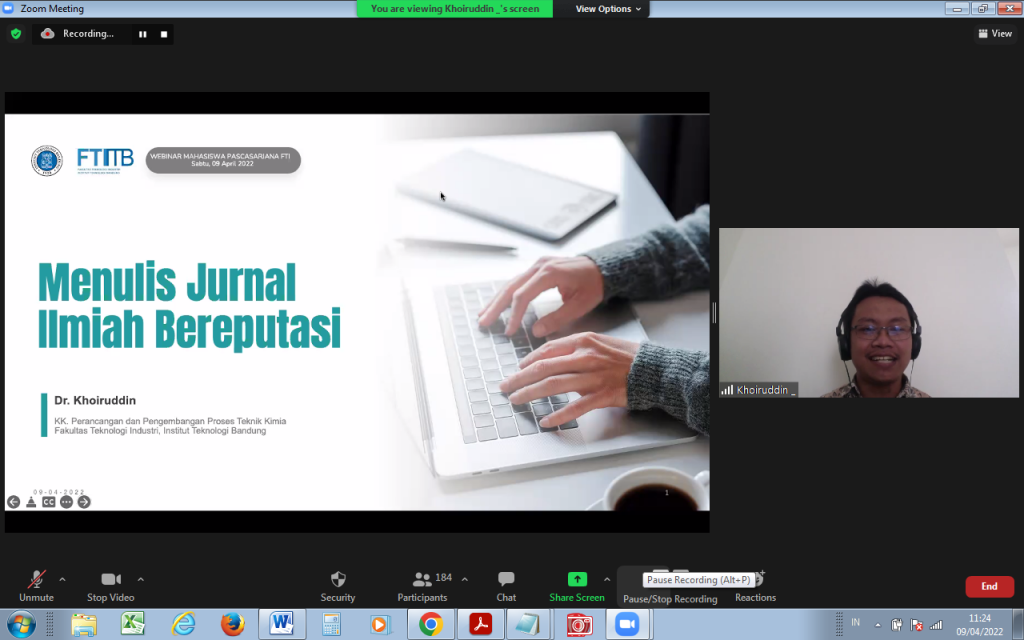The width and height of the screenshot is (1024, 640).
Task: Expand audio options arrow beside Unmute
Action: click(62, 579)
